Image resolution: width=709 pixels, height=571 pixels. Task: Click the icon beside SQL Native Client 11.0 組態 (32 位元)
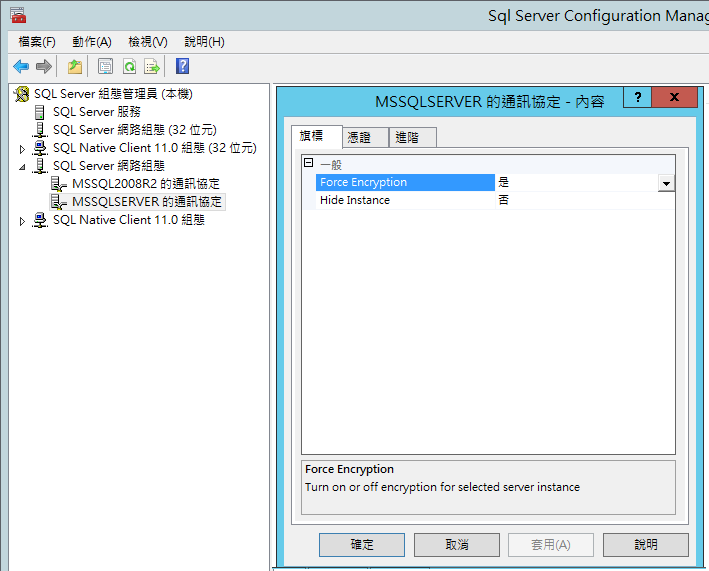coord(40,148)
